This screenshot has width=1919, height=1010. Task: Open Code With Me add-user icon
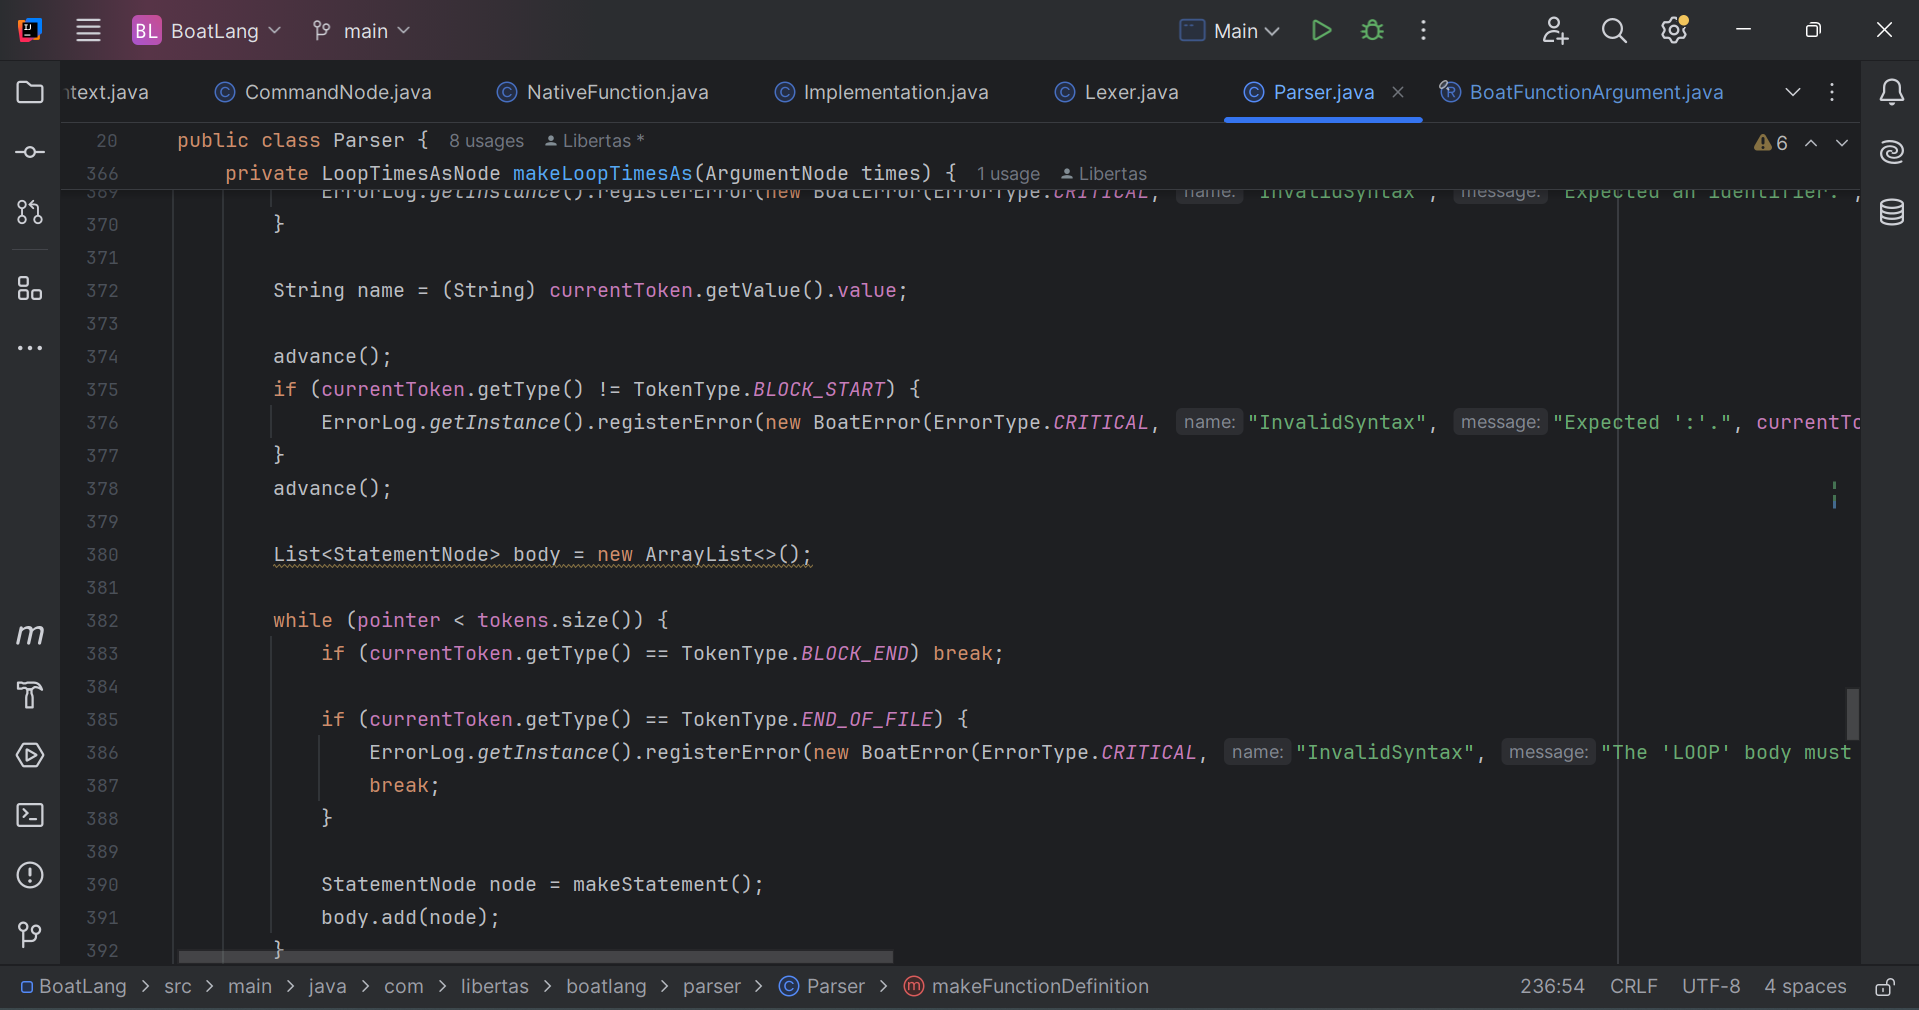point(1554,30)
